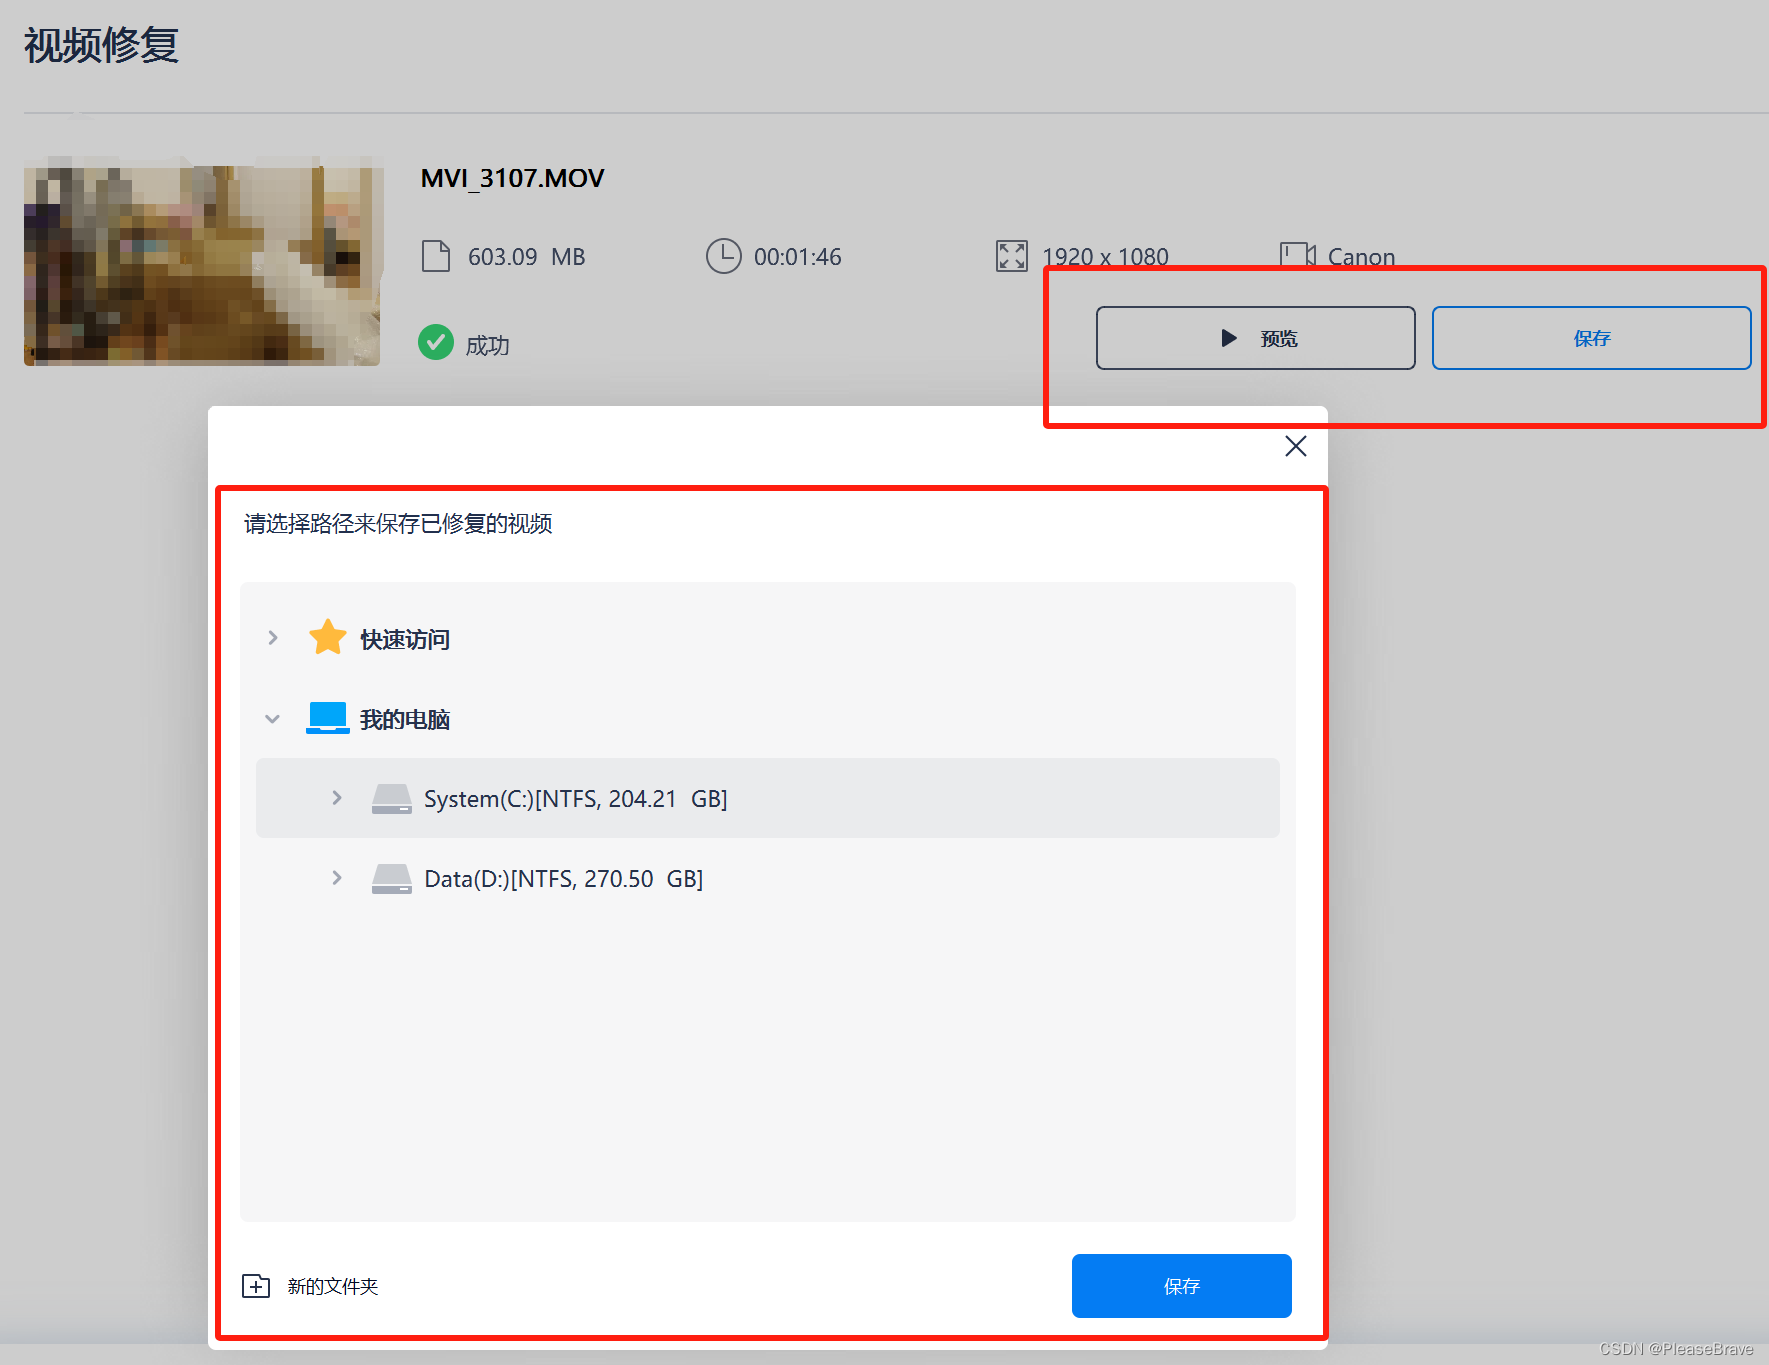This screenshot has width=1769, height=1365.
Task: Open the MVI_3107.MOV video thumbnail
Action: coord(203,260)
